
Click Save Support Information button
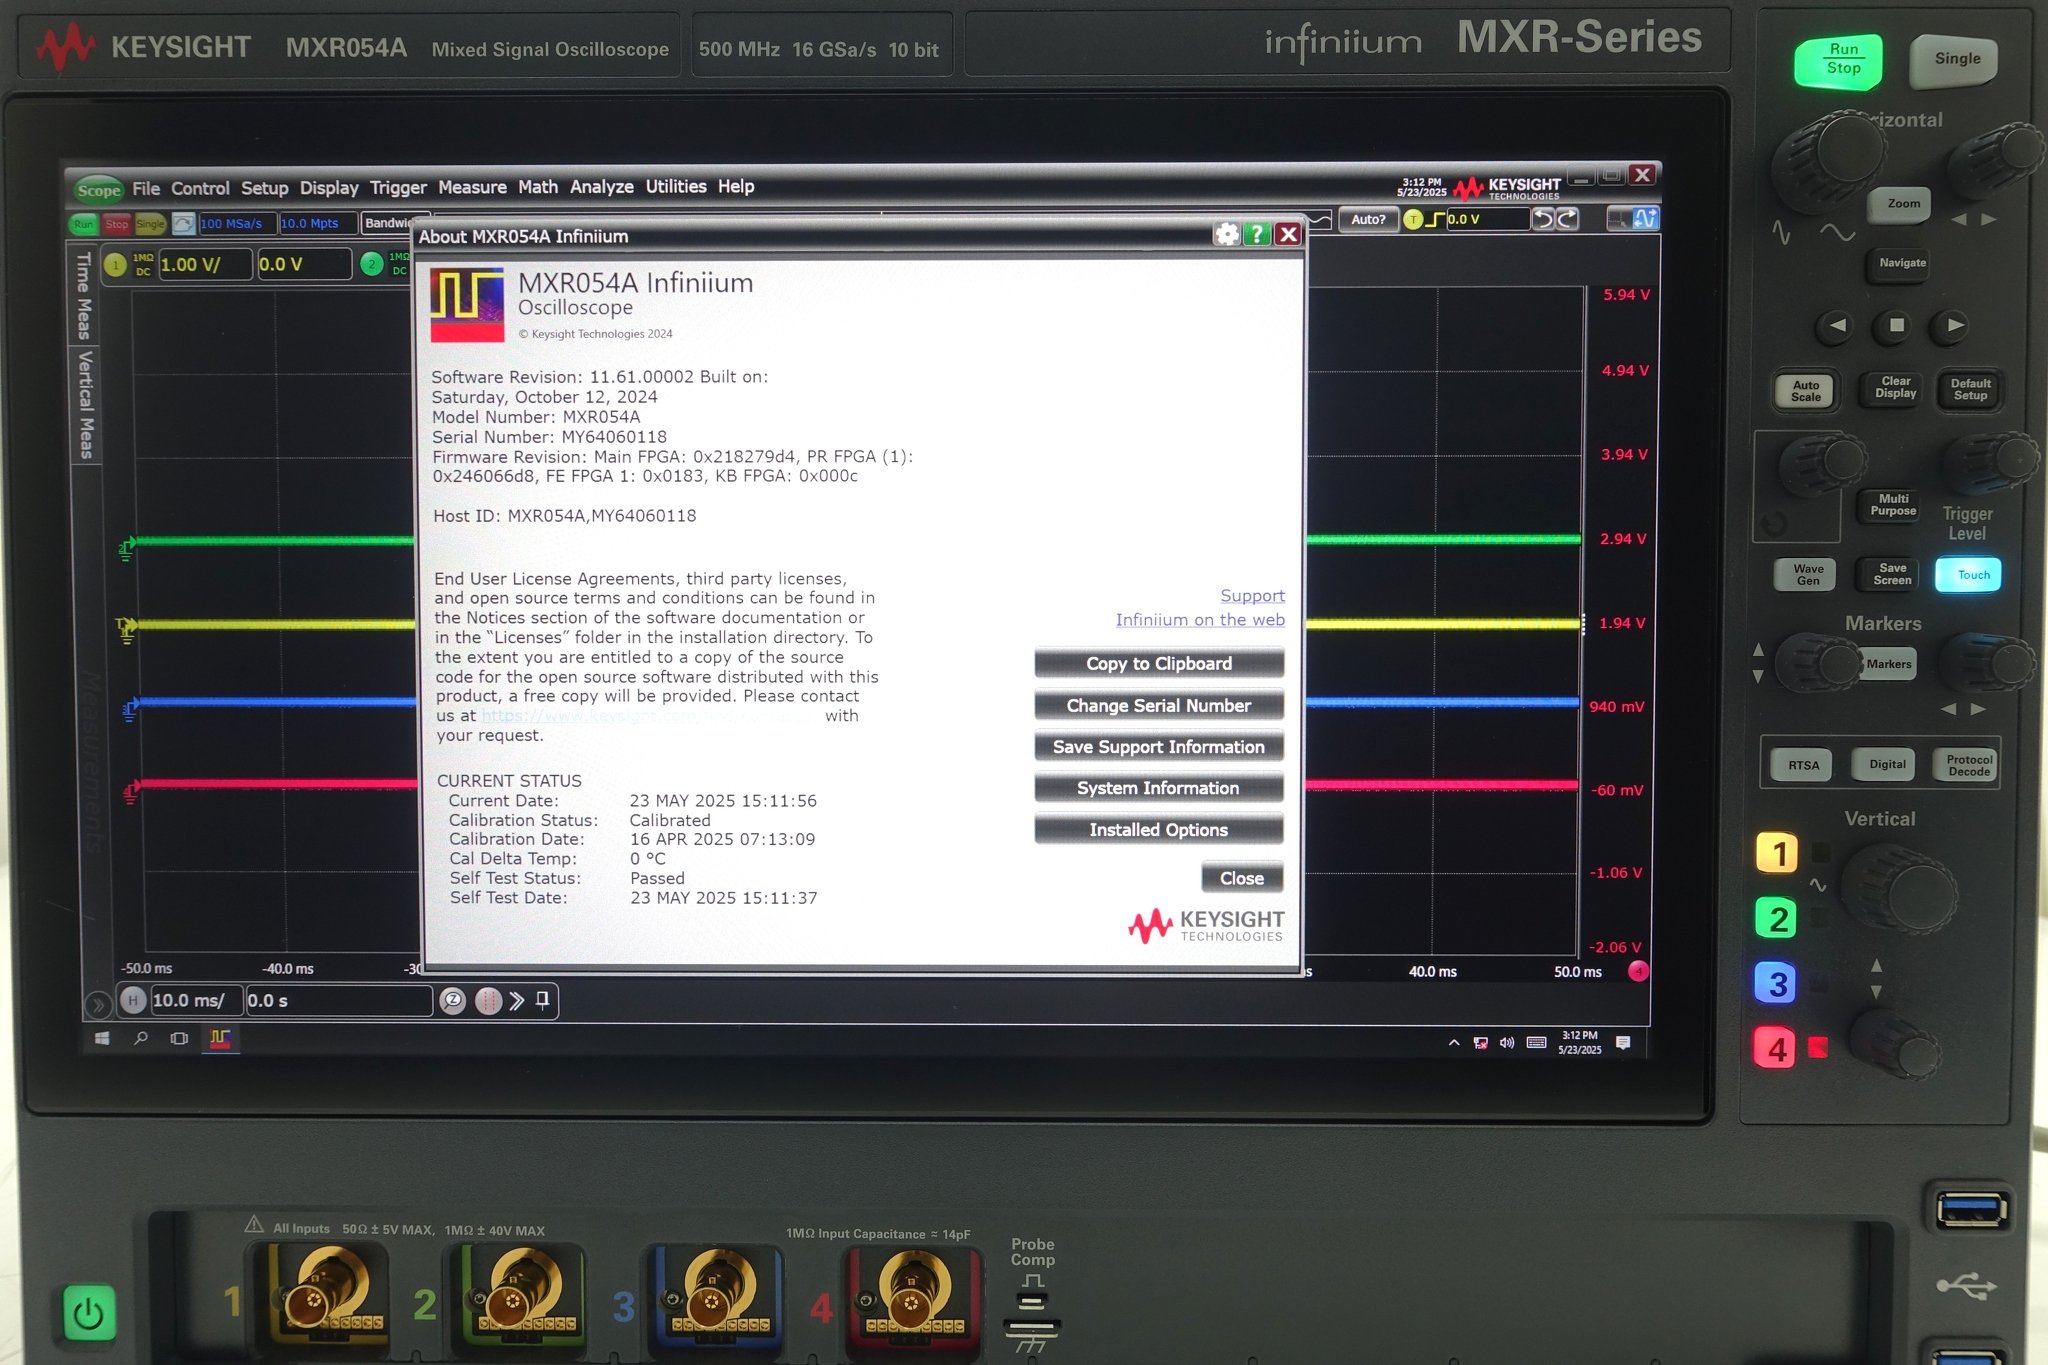1159,747
